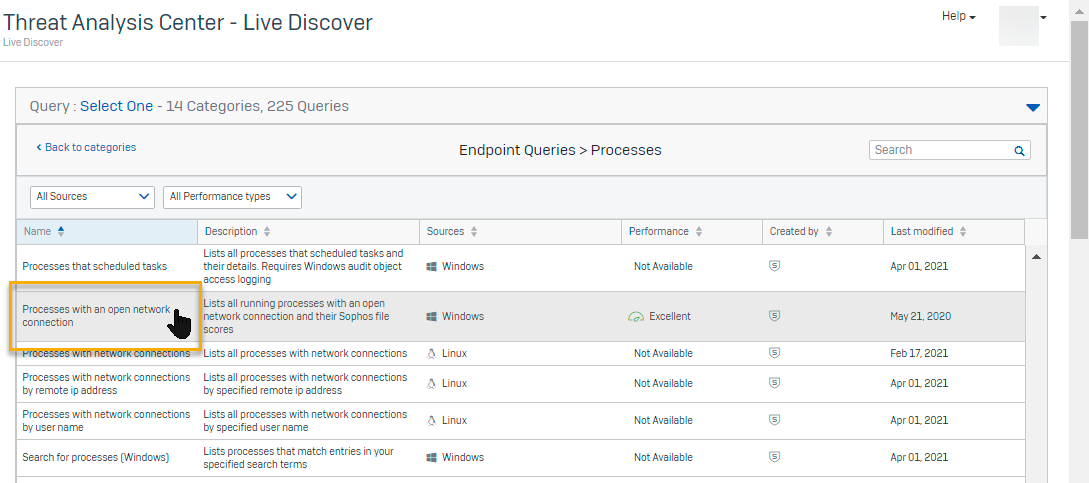Sort by the Description column header
1089x483 pixels.
pyautogui.click(x=231, y=232)
